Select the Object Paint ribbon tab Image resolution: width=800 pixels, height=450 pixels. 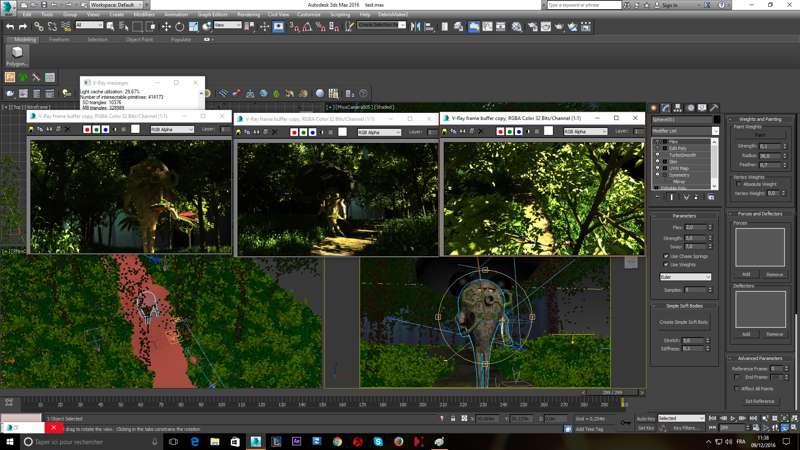coord(139,39)
